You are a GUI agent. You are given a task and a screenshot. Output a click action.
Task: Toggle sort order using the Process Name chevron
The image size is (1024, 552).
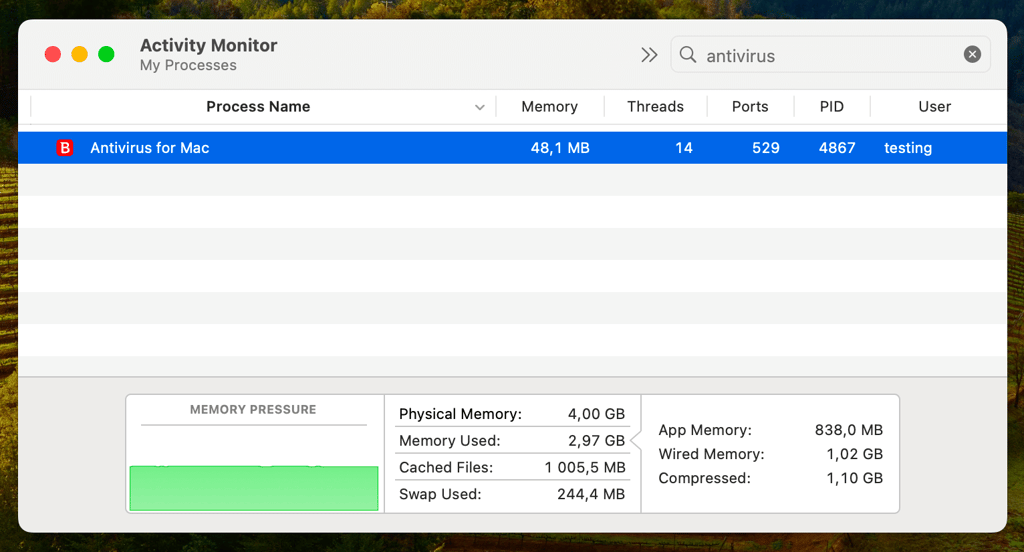point(480,107)
